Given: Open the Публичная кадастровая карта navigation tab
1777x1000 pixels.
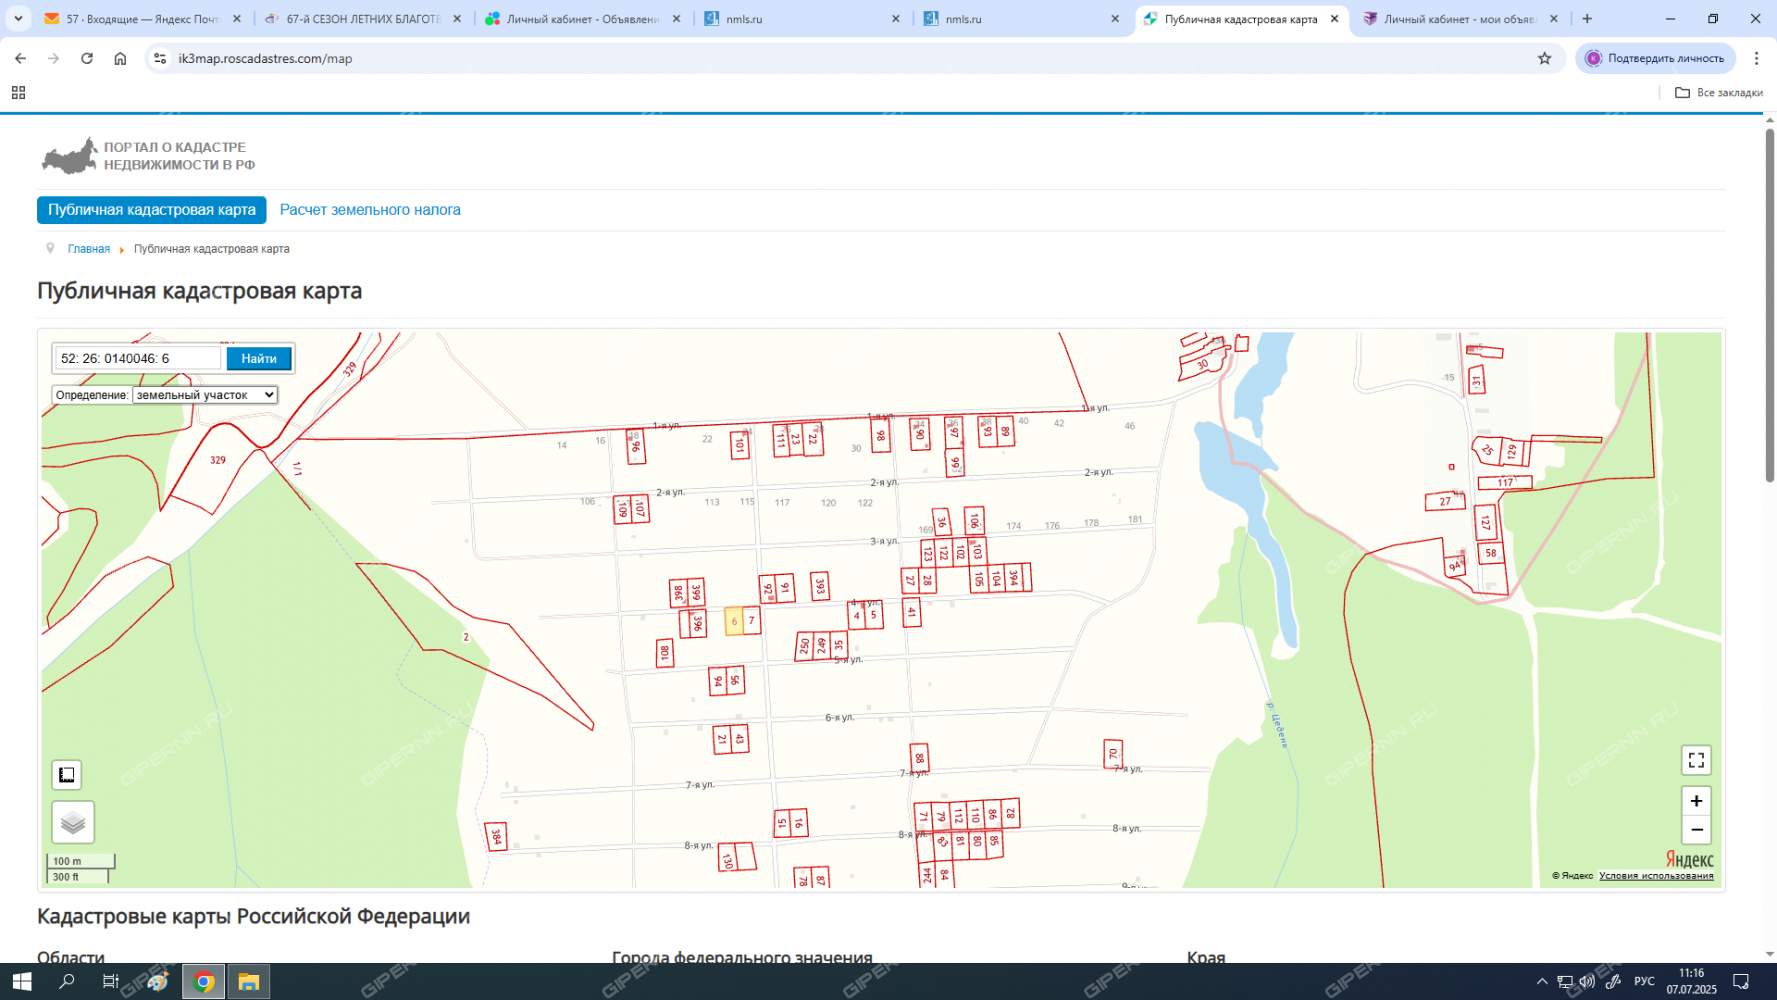Looking at the screenshot, I should [x=152, y=210].
